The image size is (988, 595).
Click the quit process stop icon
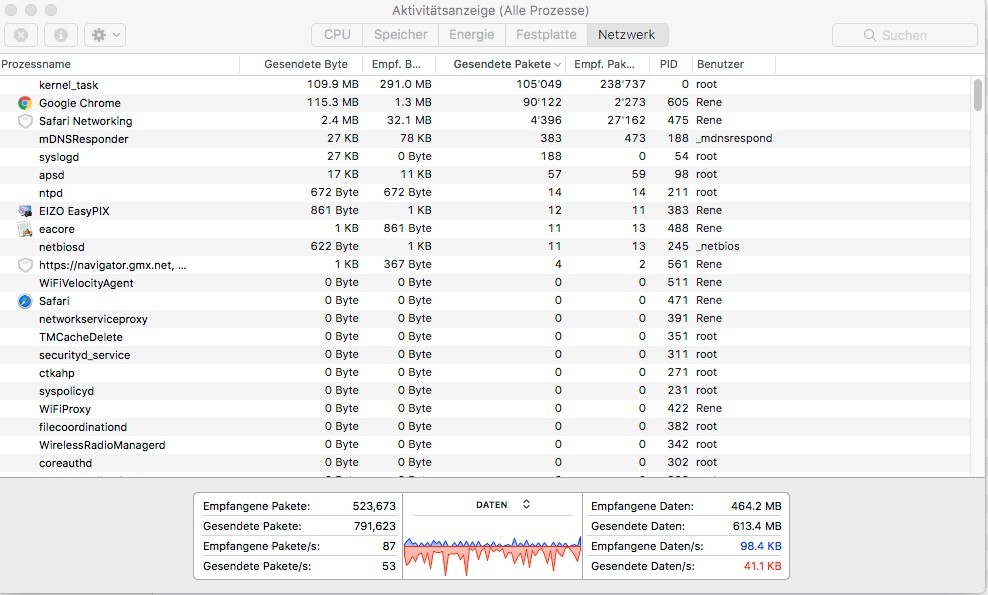pos(21,35)
